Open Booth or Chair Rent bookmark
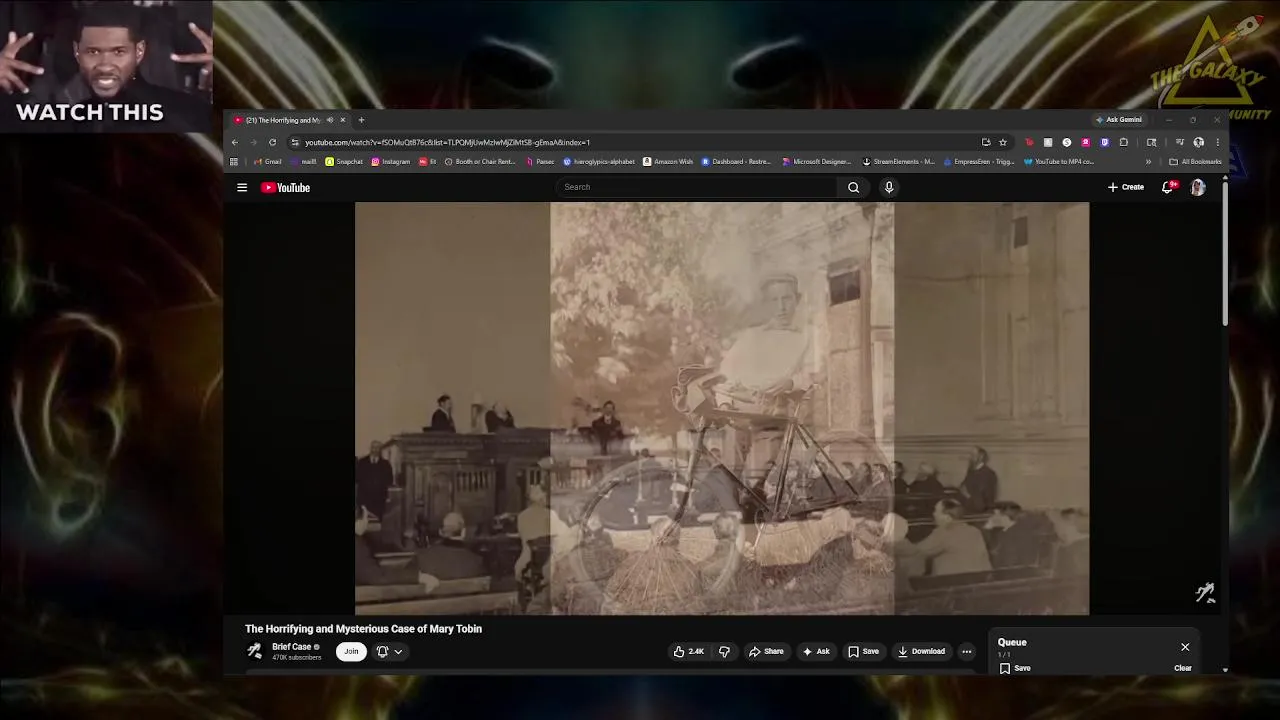The width and height of the screenshot is (1280, 720). (x=480, y=162)
